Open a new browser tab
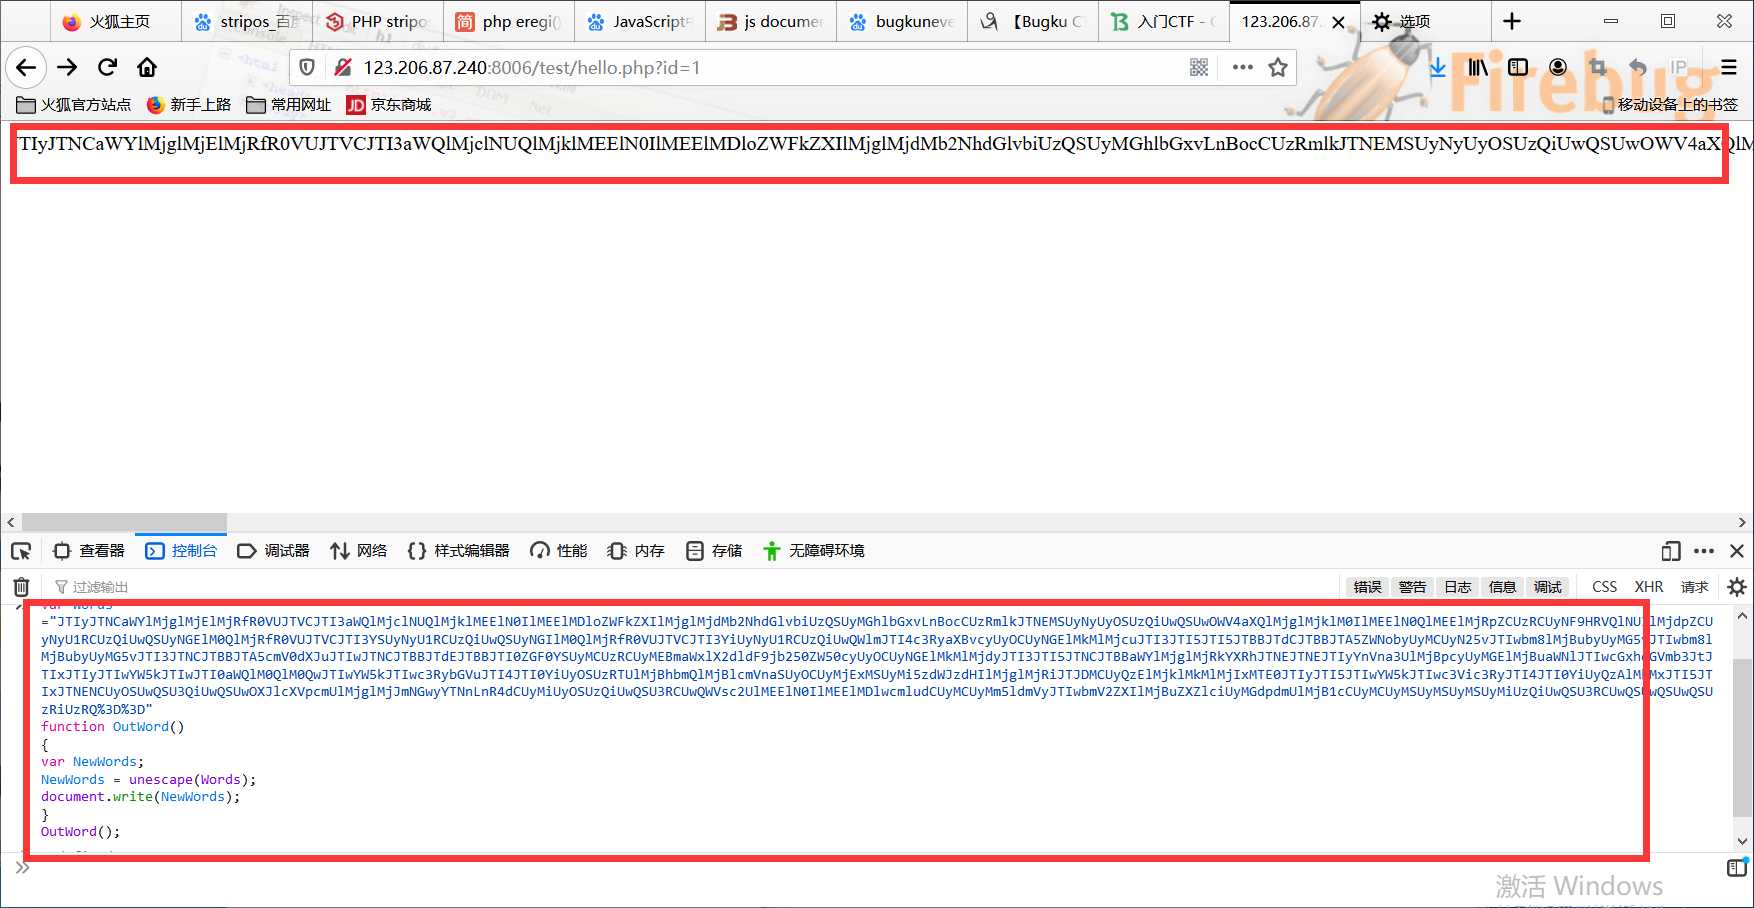This screenshot has height=908, width=1754. point(1512,21)
